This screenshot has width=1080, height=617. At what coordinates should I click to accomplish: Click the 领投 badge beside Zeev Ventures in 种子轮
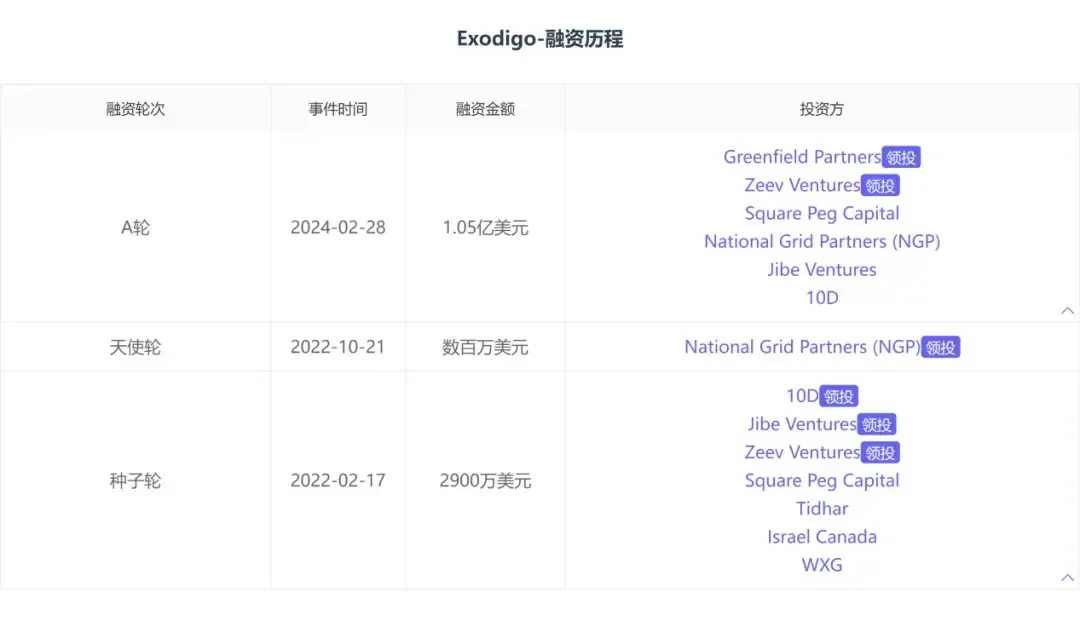tap(880, 453)
